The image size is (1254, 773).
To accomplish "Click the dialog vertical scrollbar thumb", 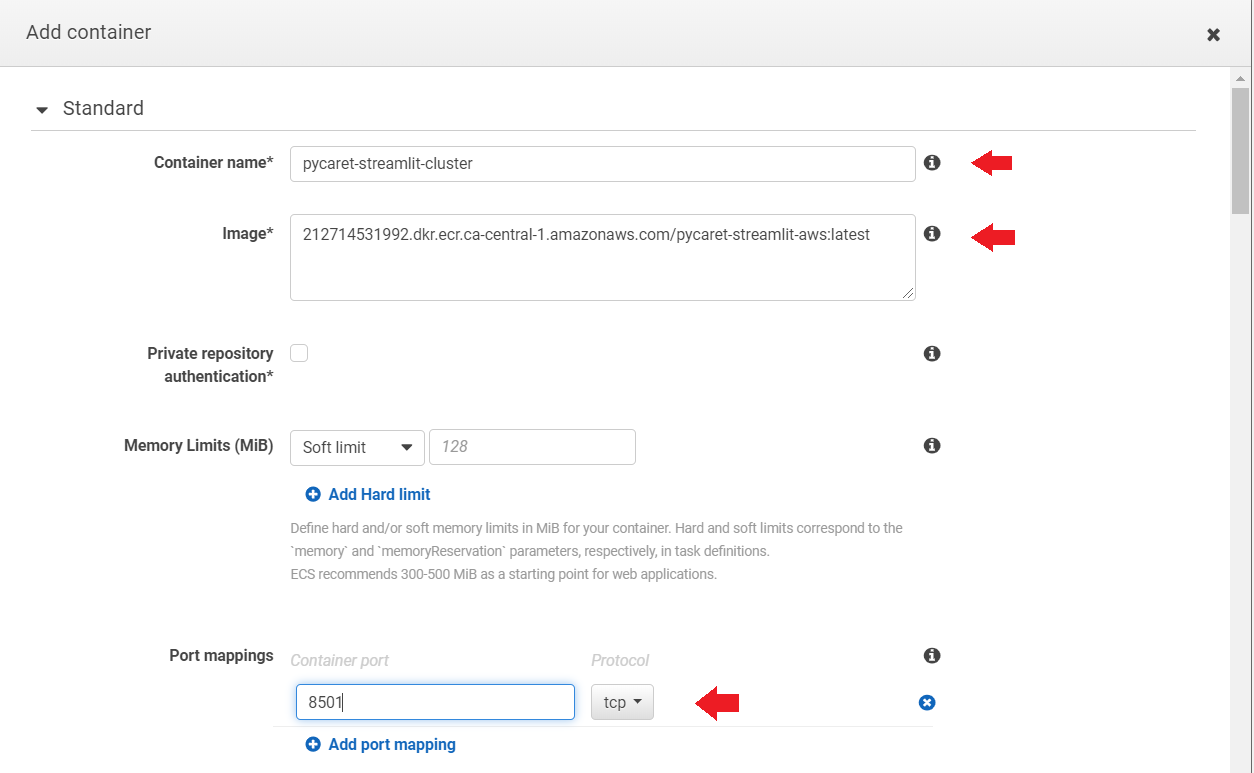I will click(1240, 150).
